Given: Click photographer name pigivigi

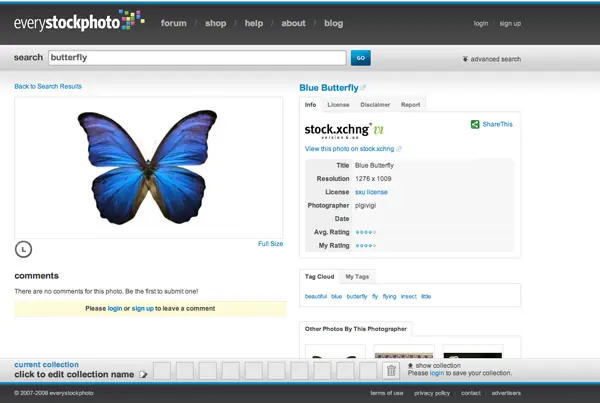Looking at the screenshot, I should point(365,206).
